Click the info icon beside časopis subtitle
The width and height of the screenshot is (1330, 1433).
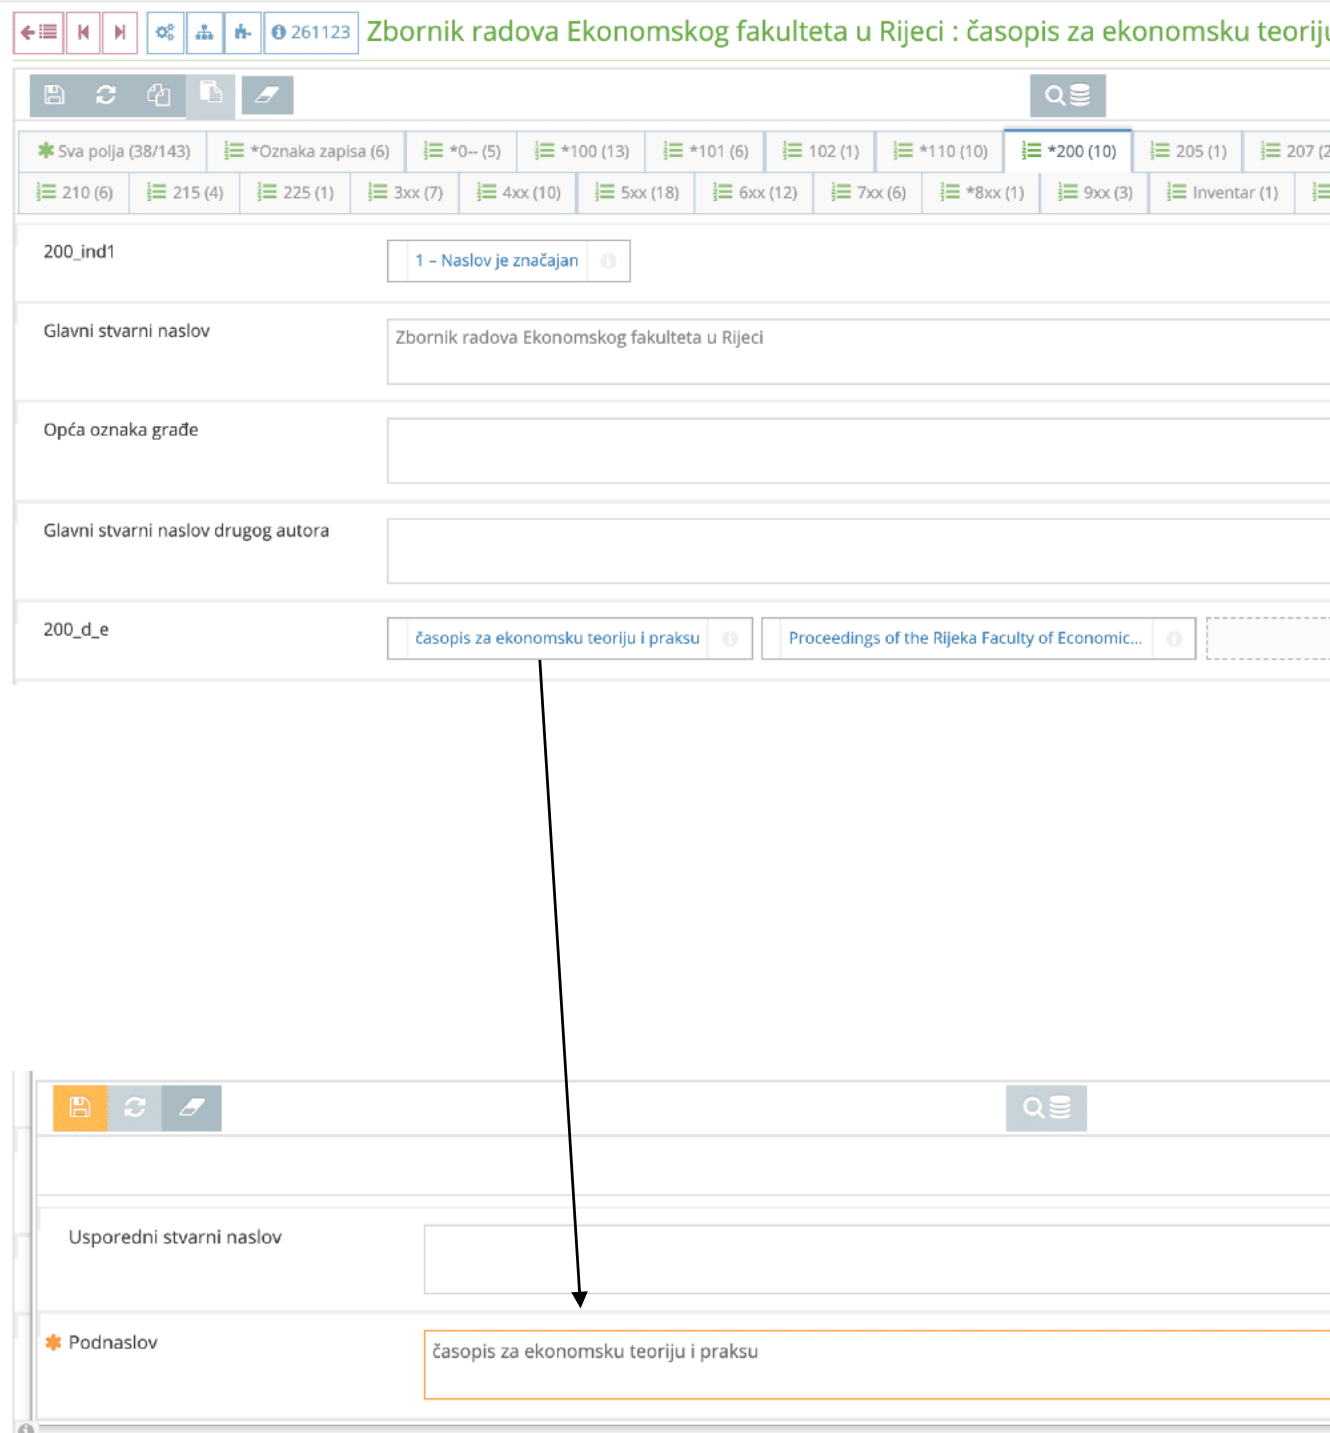[x=729, y=638]
